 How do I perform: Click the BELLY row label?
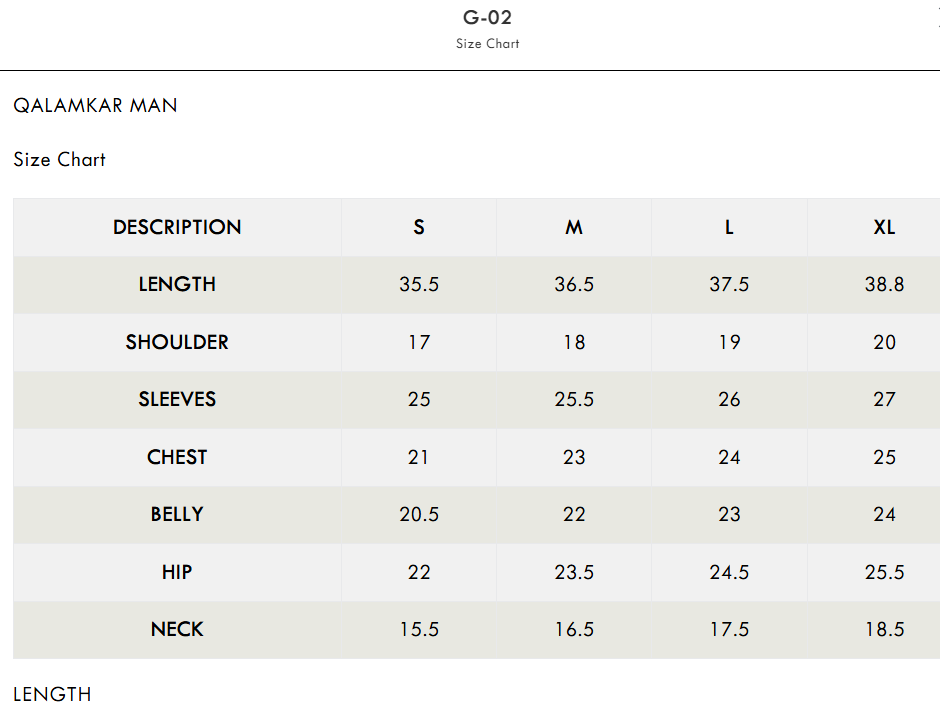[x=177, y=515]
